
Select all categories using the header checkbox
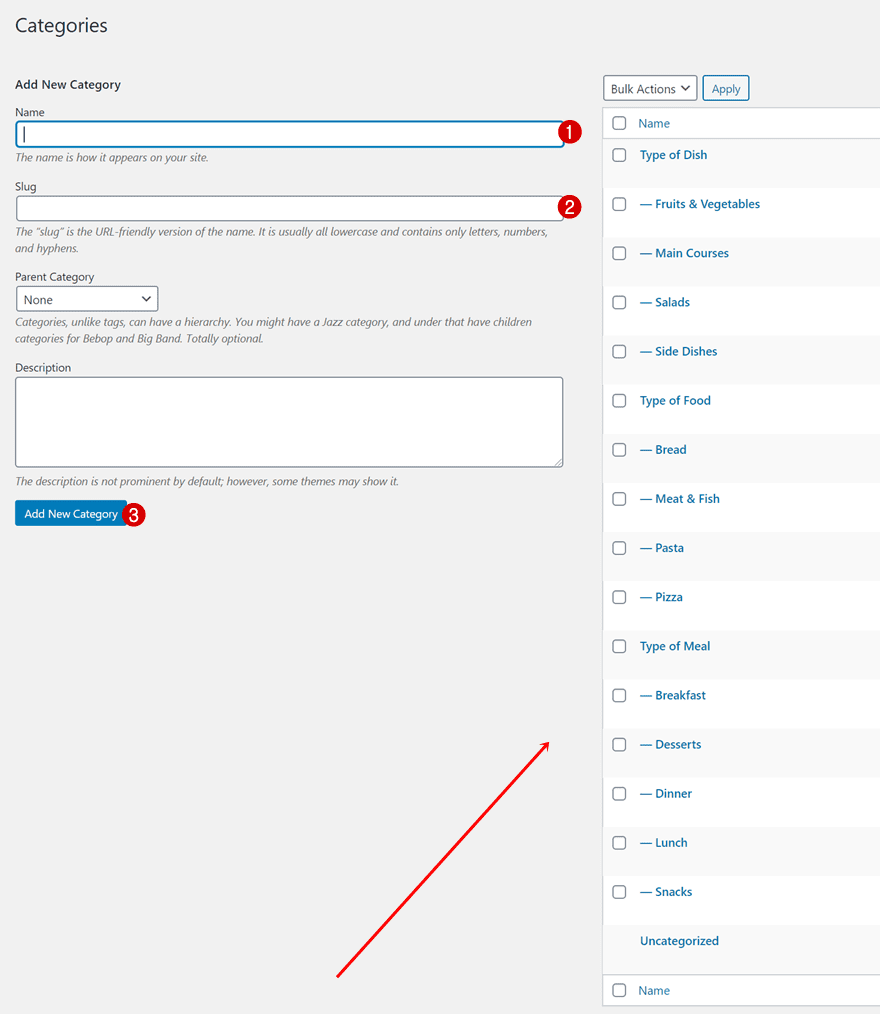pyautogui.click(x=619, y=122)
